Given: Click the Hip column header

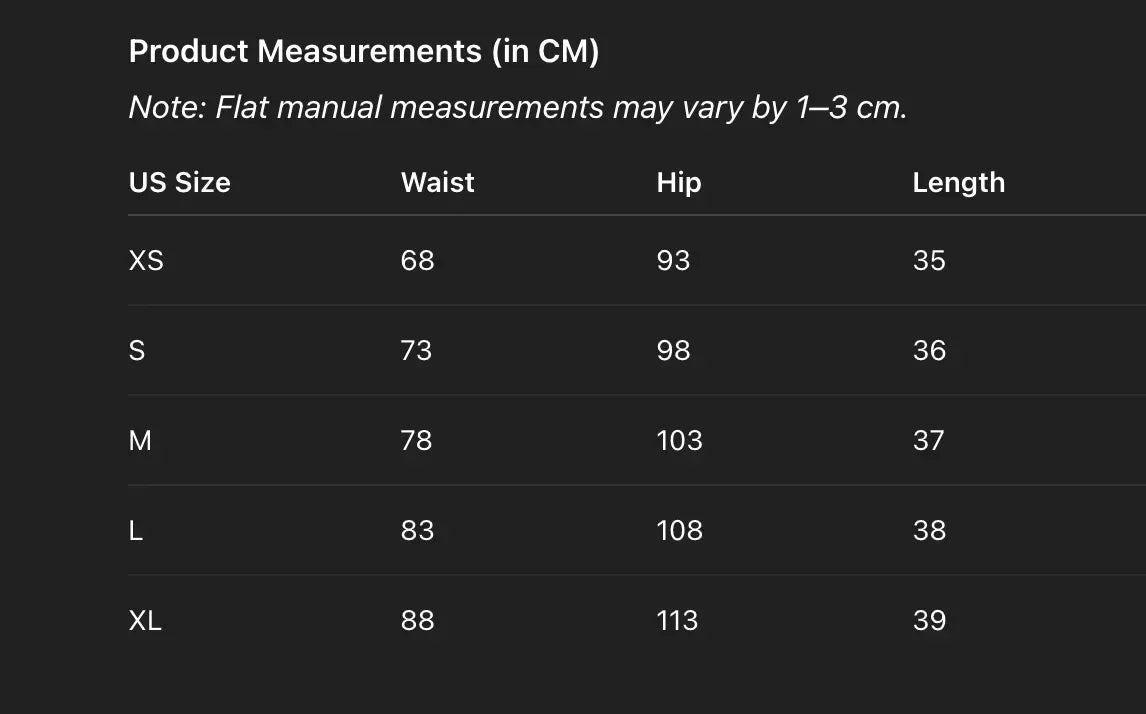Looking at the screenshot, I should (679, 183).
